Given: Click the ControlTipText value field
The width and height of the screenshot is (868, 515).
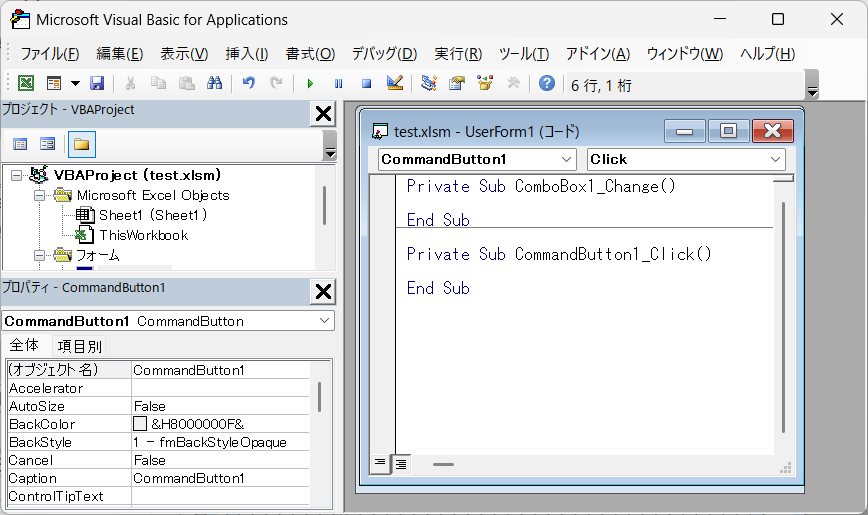Looking at the screenshot, I should (220, 496).
